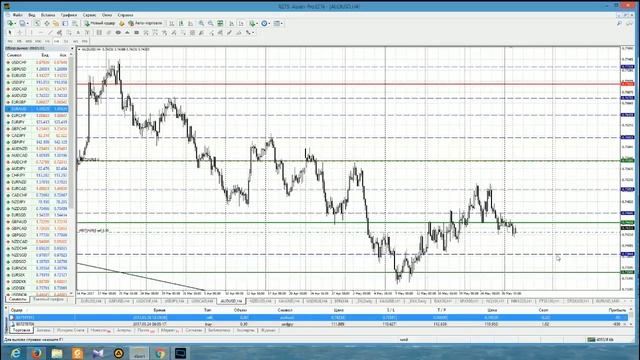
Task: Switch chart to bar chart icon
Action: [x=172, y=23]
